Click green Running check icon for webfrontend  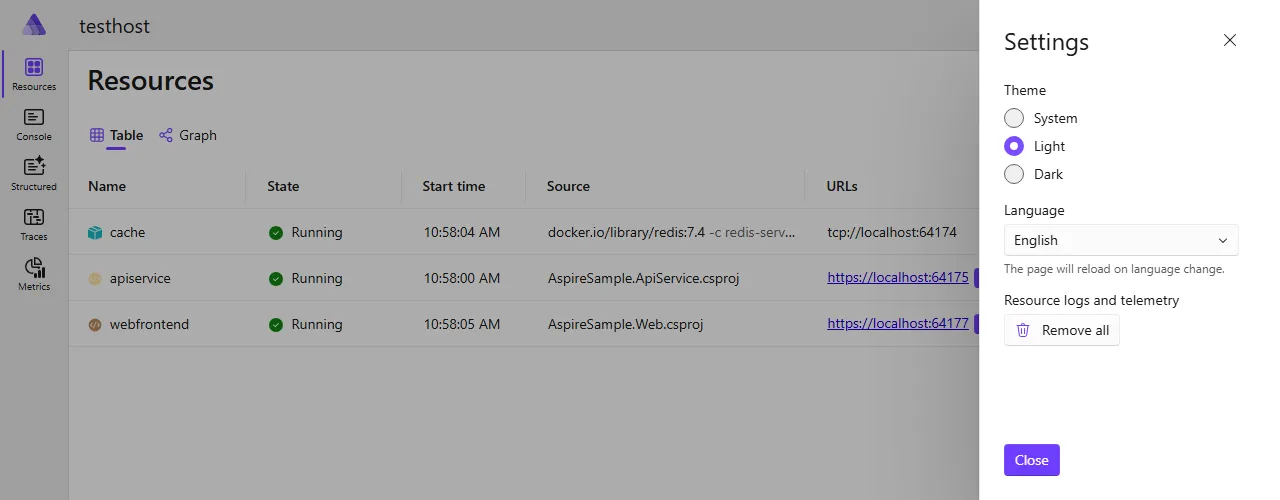coord(276,325)
